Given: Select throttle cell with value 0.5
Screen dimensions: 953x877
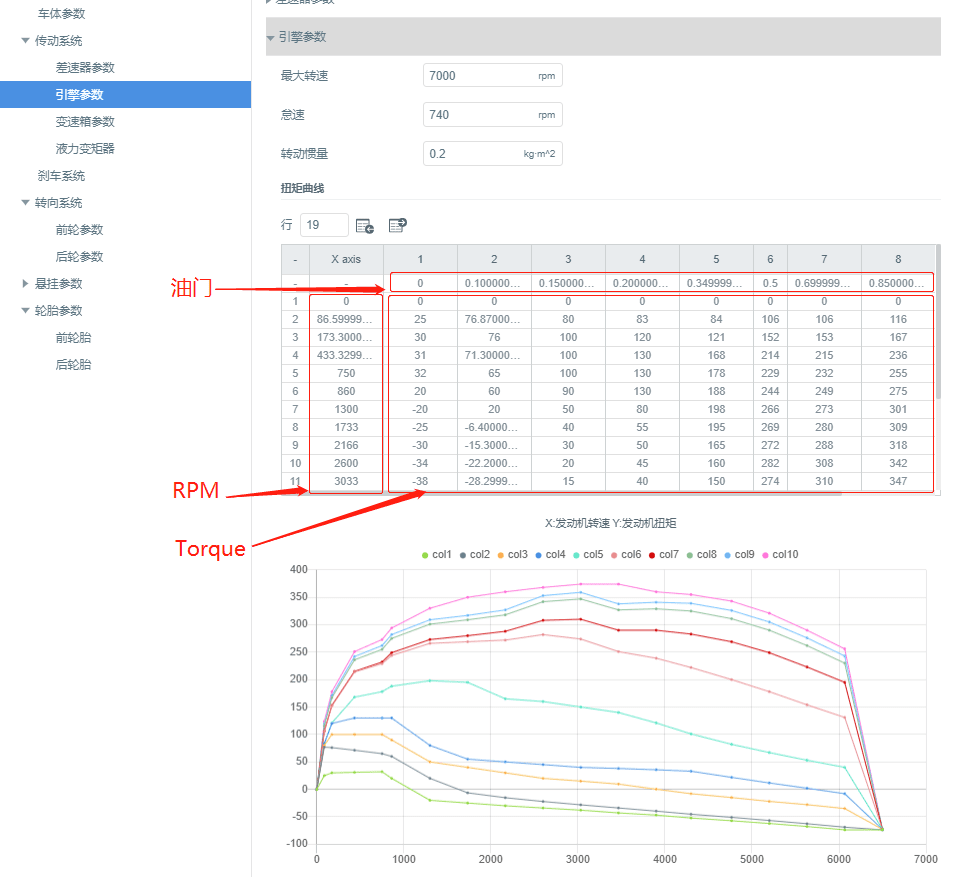Looking at the screenshot, I should [x=770, y=283].
